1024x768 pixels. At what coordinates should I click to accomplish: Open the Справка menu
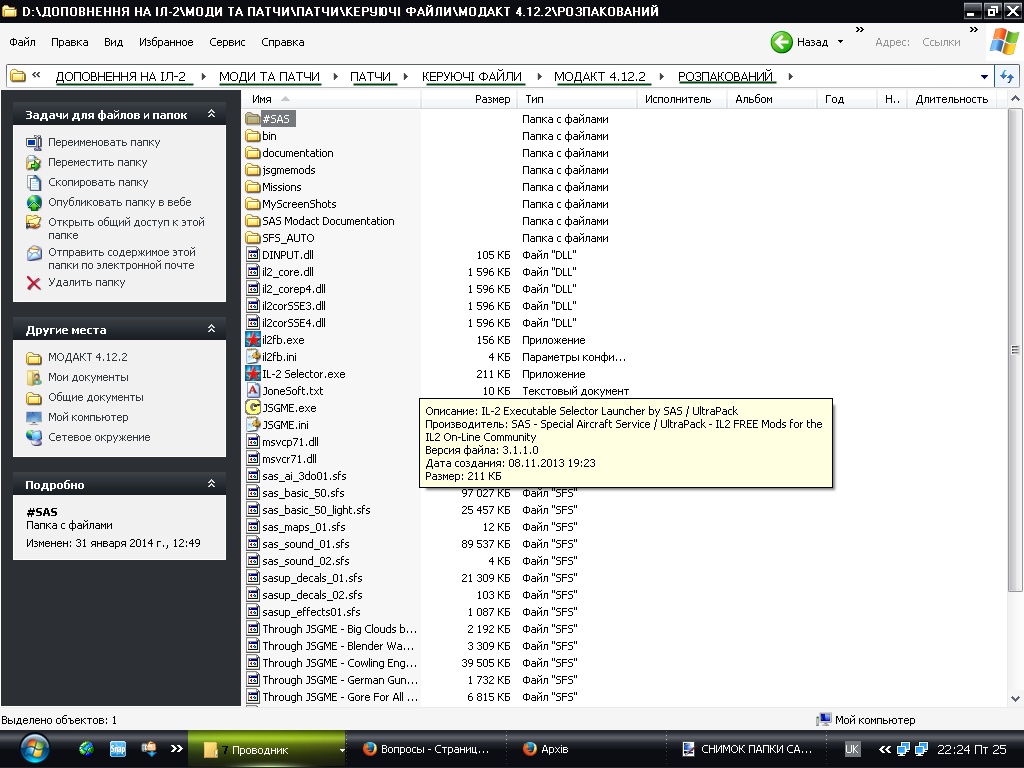[282, 42]
